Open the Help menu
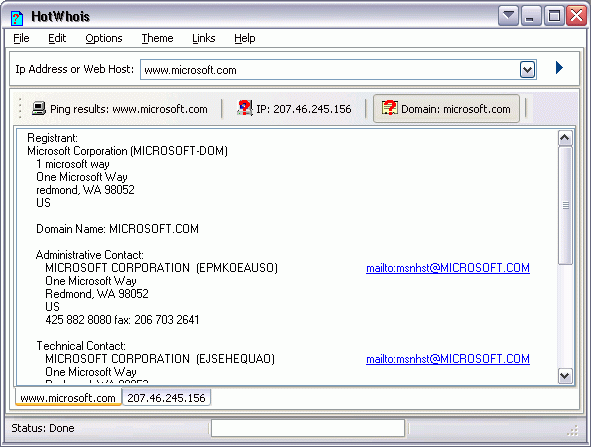 [x=245, y=38]
